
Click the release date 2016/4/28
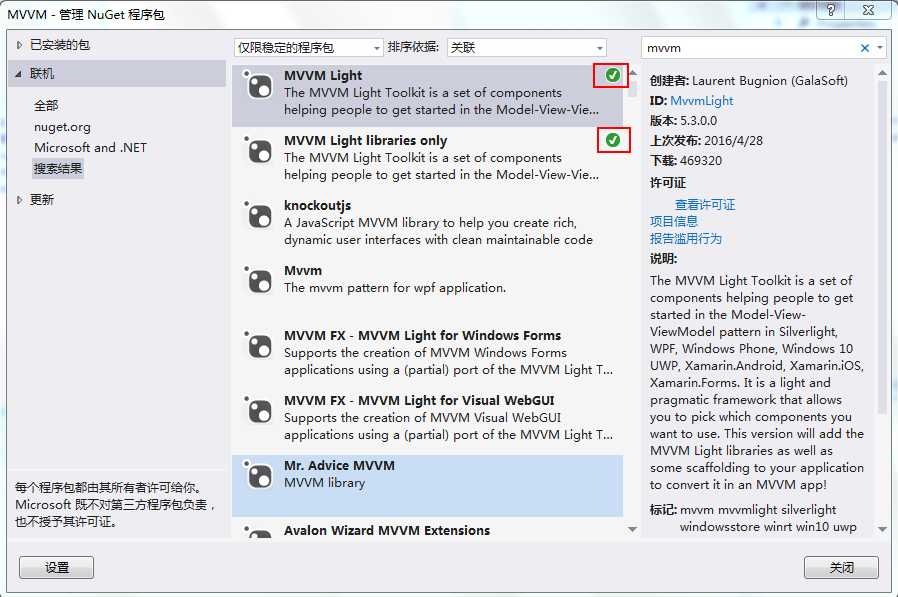pos(733,141)
